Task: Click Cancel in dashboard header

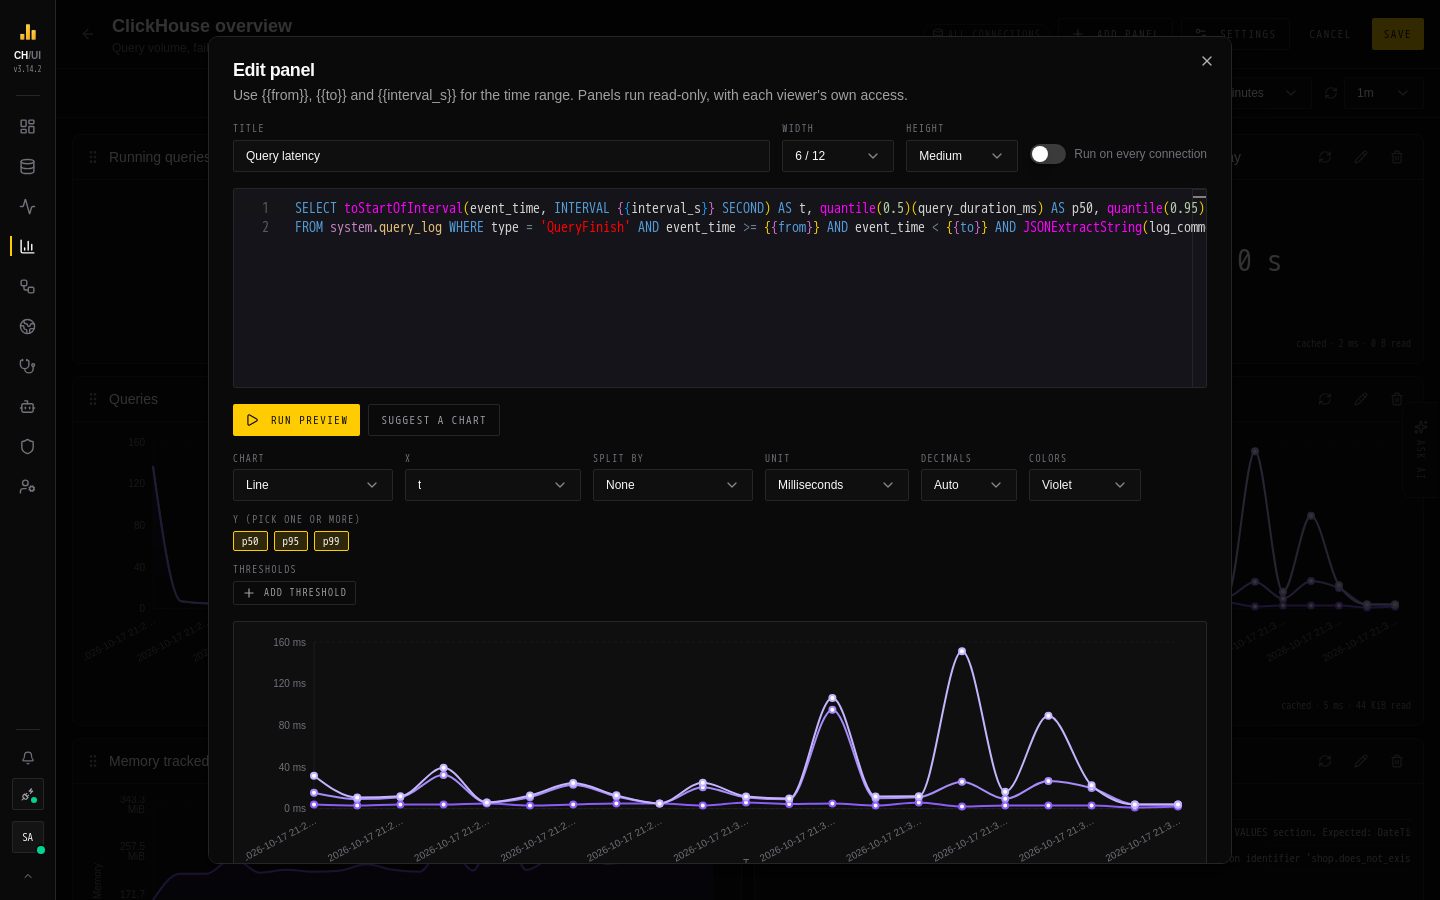Action: tap(1330, 34)
